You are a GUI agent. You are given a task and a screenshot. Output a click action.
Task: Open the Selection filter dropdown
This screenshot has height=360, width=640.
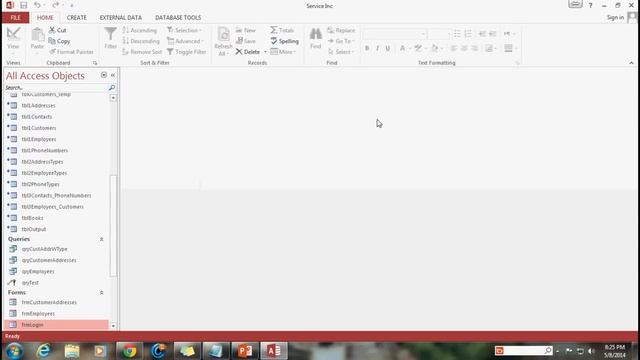tap(184, 30)
